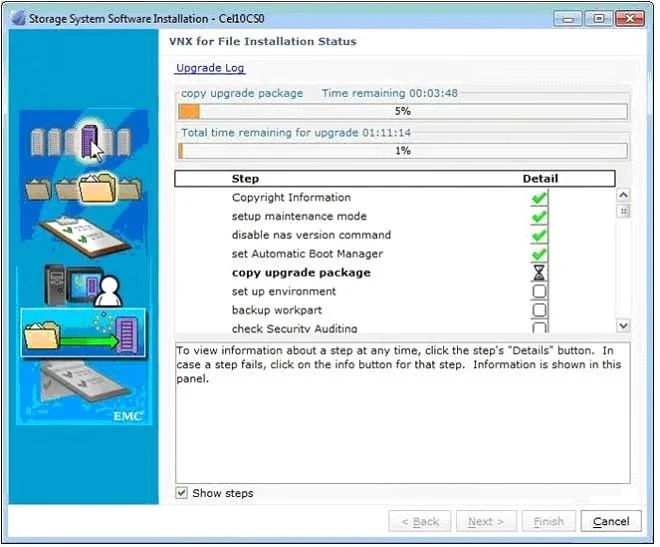Viewport: 660px width, 547px height.
Task: Click the Detail column header
Action: [540, 178]
